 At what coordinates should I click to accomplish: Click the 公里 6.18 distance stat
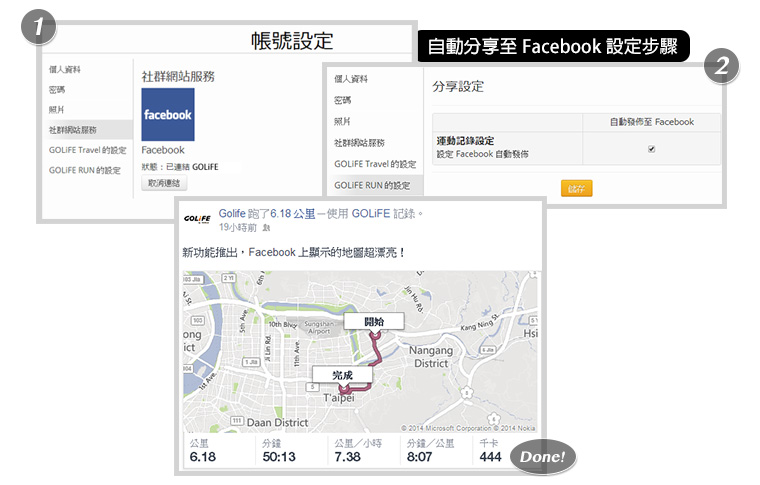click(x=203, y=450)
